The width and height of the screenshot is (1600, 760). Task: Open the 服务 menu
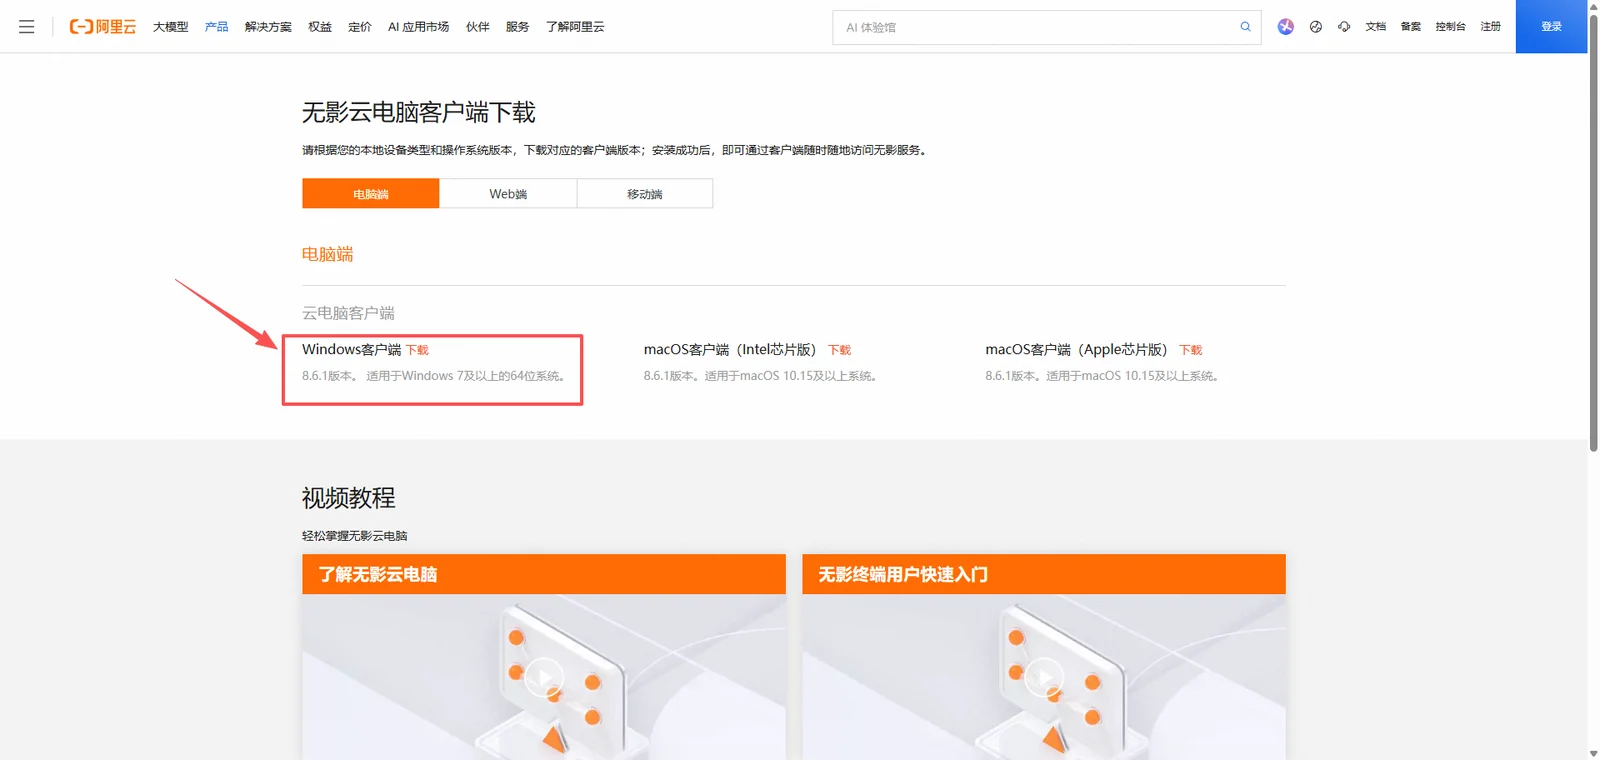518,27
